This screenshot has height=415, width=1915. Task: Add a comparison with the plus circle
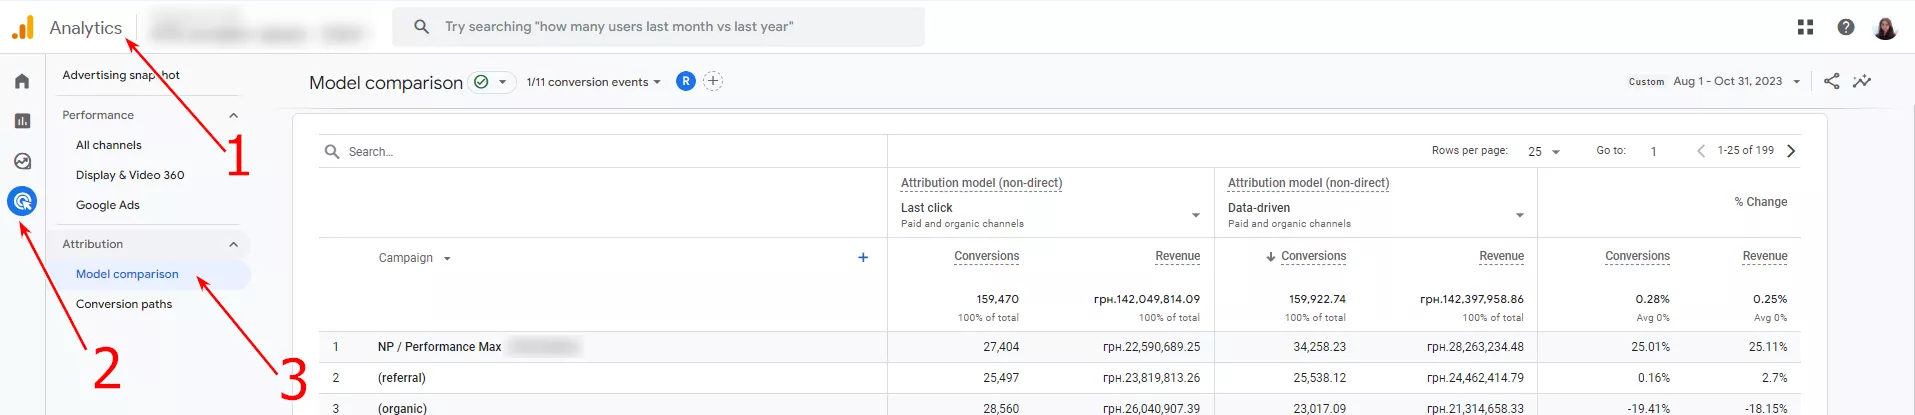coord(713,81)
